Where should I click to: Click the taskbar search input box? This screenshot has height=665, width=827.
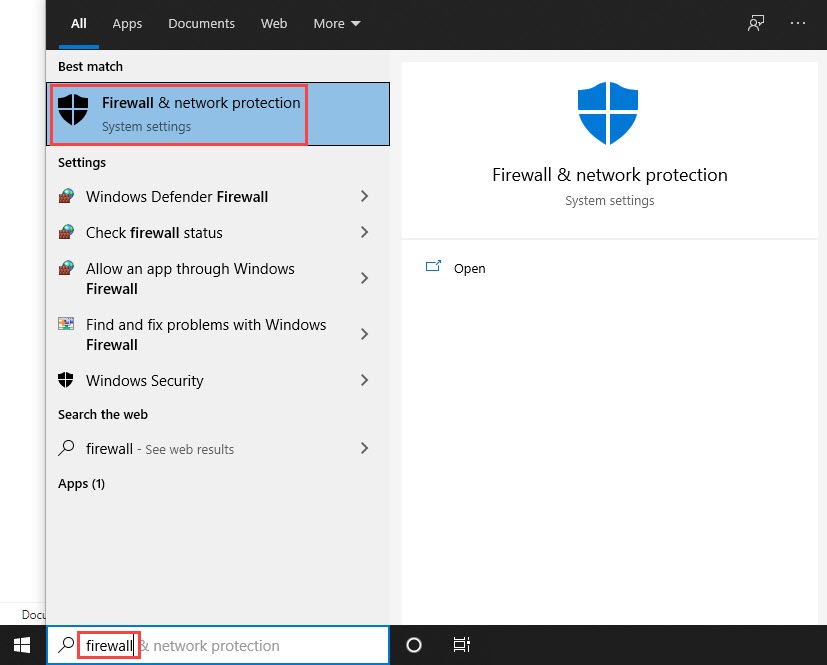(x=260, y=646)
